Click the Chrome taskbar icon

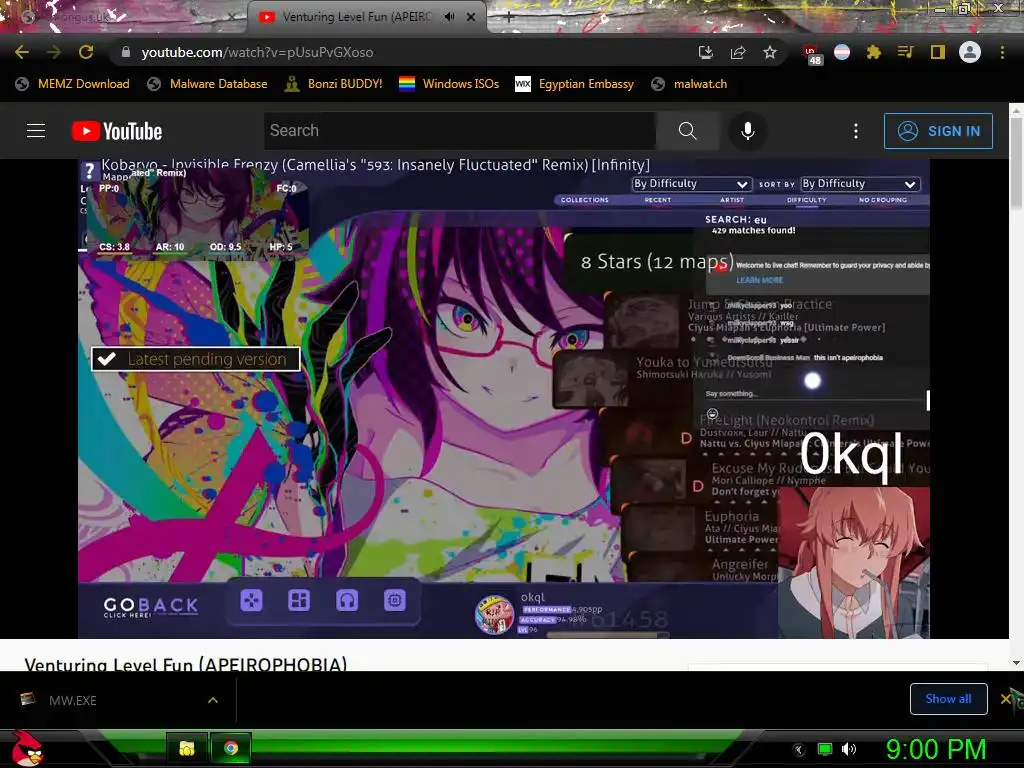(x=231, y=748)
